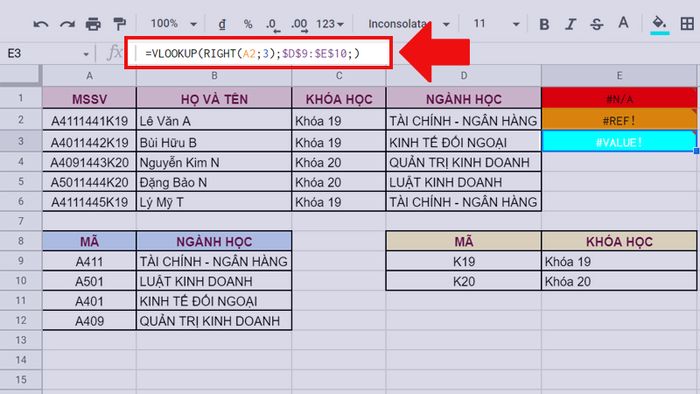Format as currency (đ)
Screen dimensions: 700x394
coord(222,24)
